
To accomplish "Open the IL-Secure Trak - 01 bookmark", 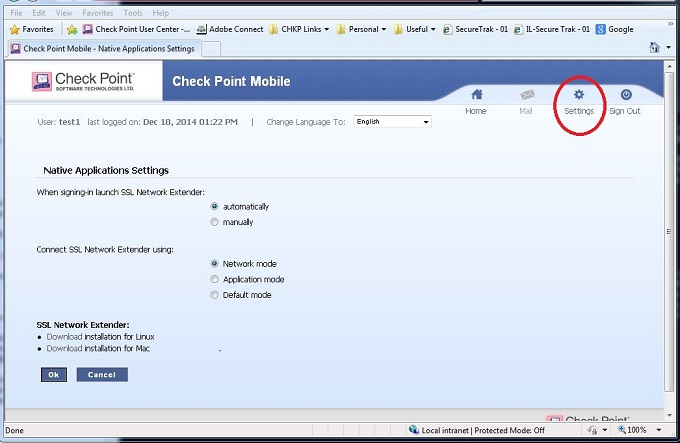I will tap(552, 29).
